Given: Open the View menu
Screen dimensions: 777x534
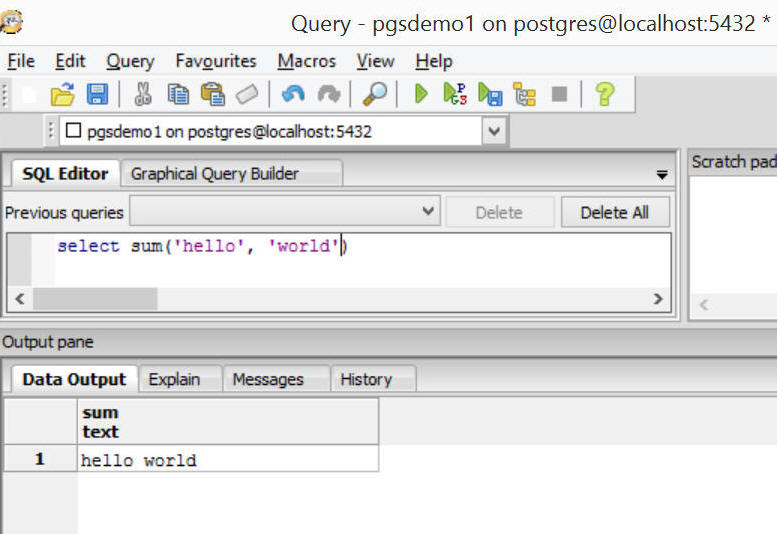Looking at the screenshot, I should pos(375,61).
